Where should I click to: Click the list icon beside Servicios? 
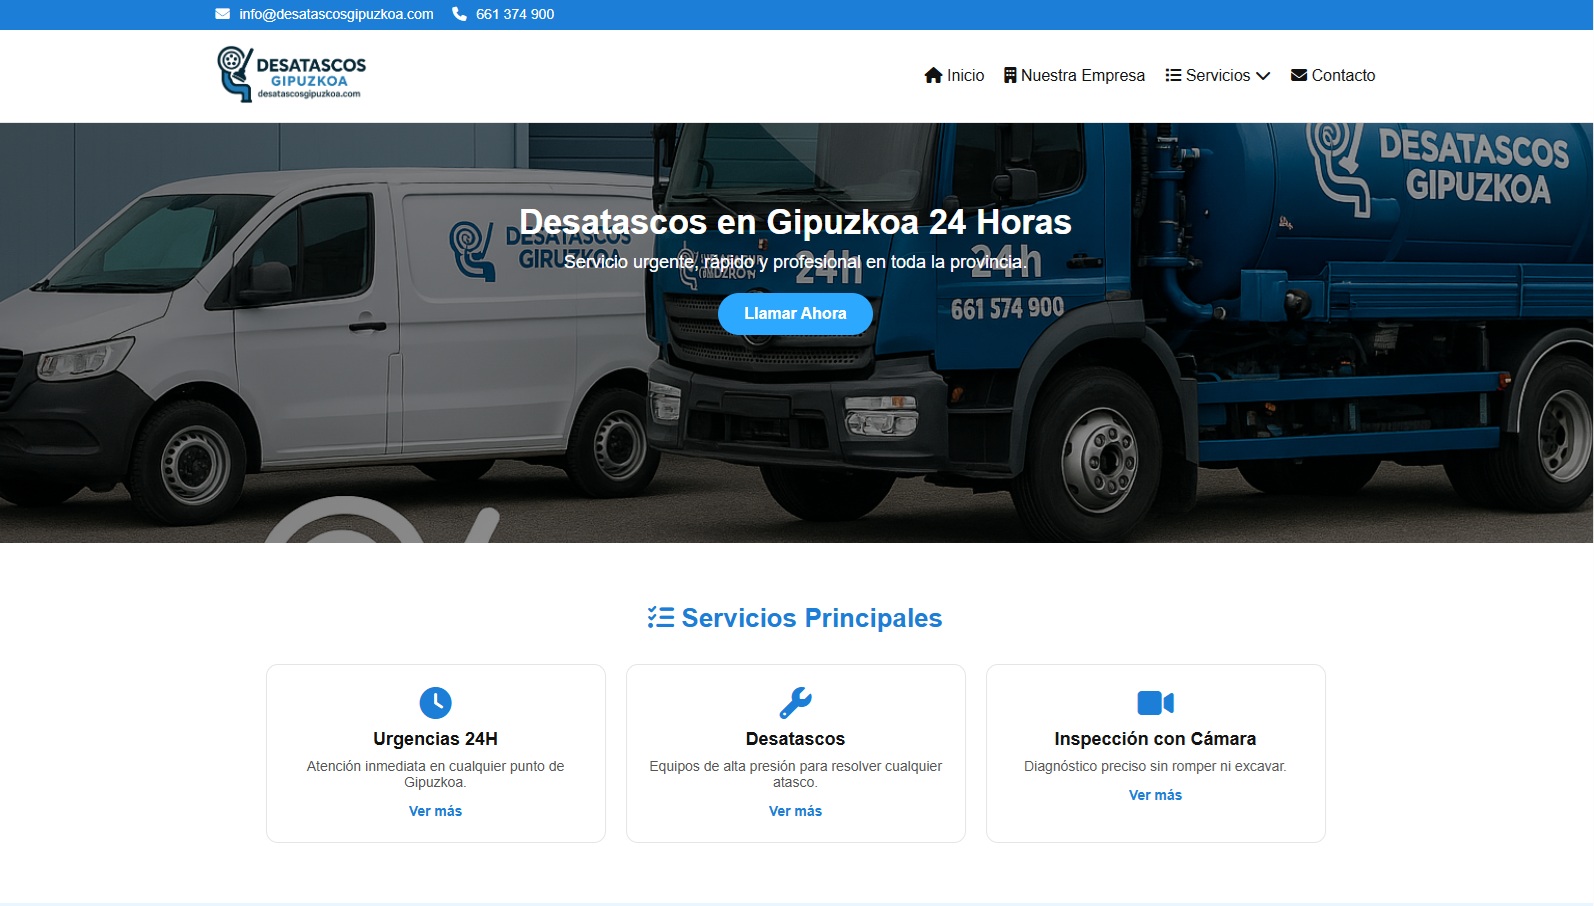1173,75
